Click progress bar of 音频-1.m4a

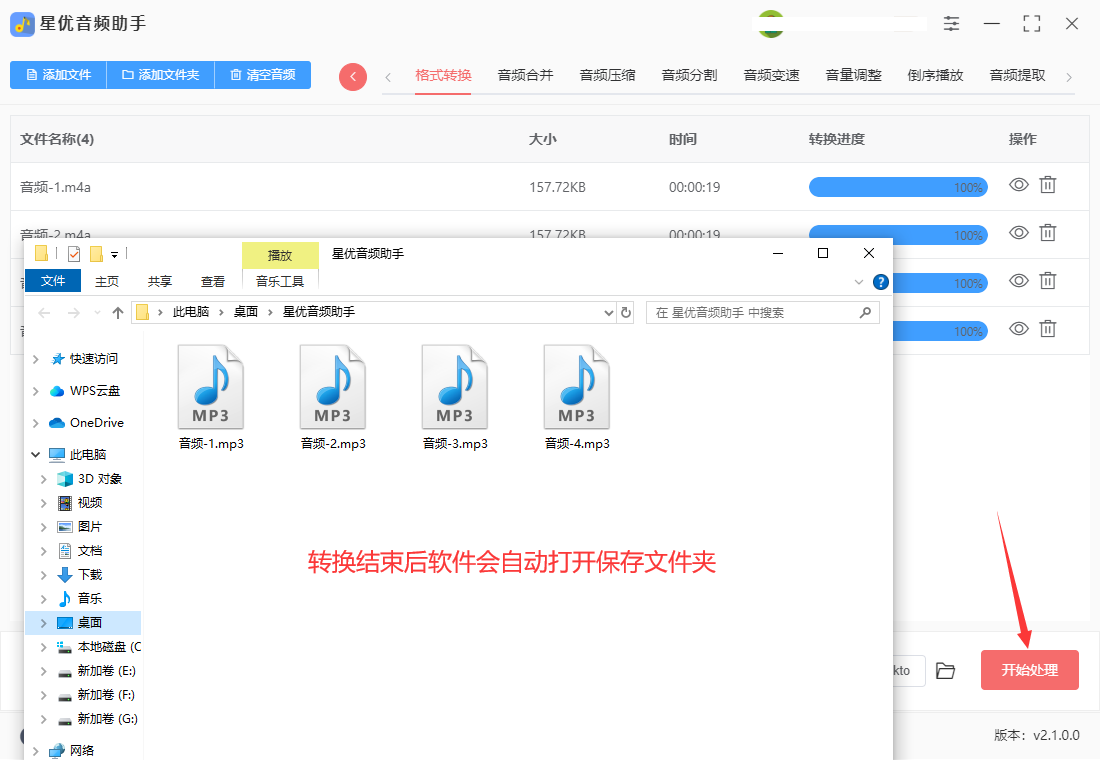point(898,187)
